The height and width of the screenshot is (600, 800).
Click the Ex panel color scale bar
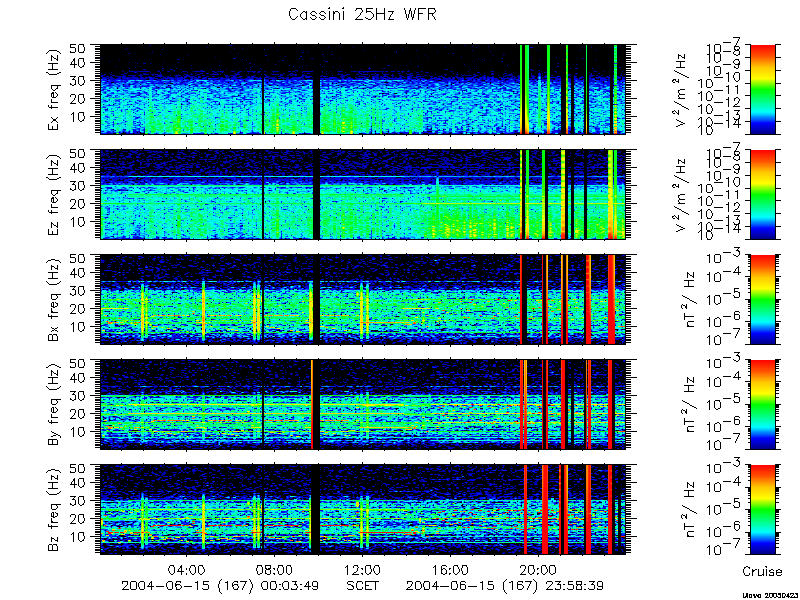762,89
